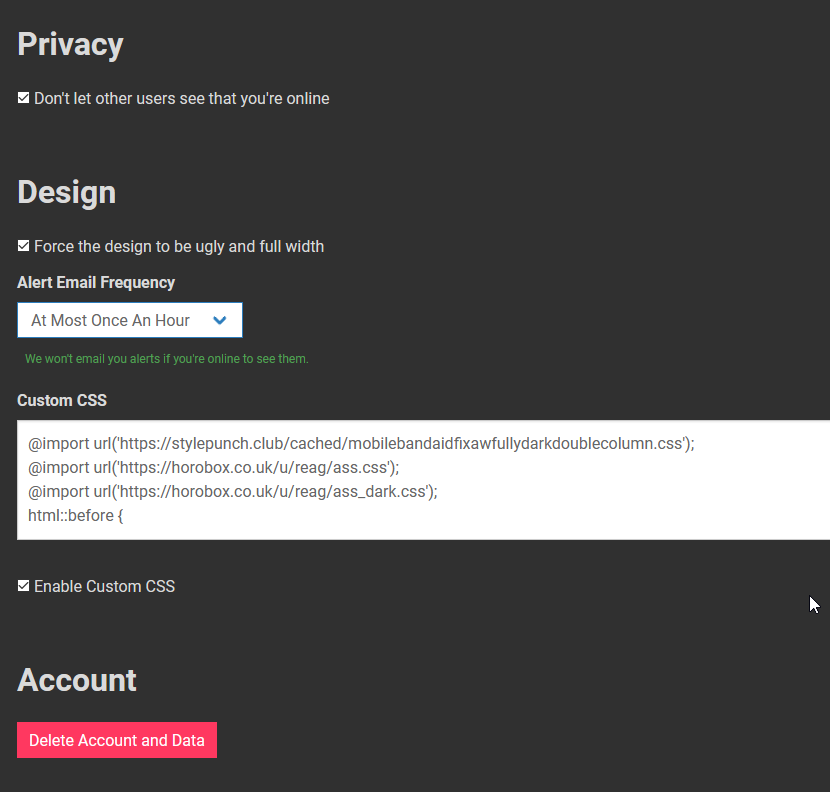Viewport: 830px width, 792px height.
Task: Place cursor on the ass_dark.css import line
Action: pos(233,491)
